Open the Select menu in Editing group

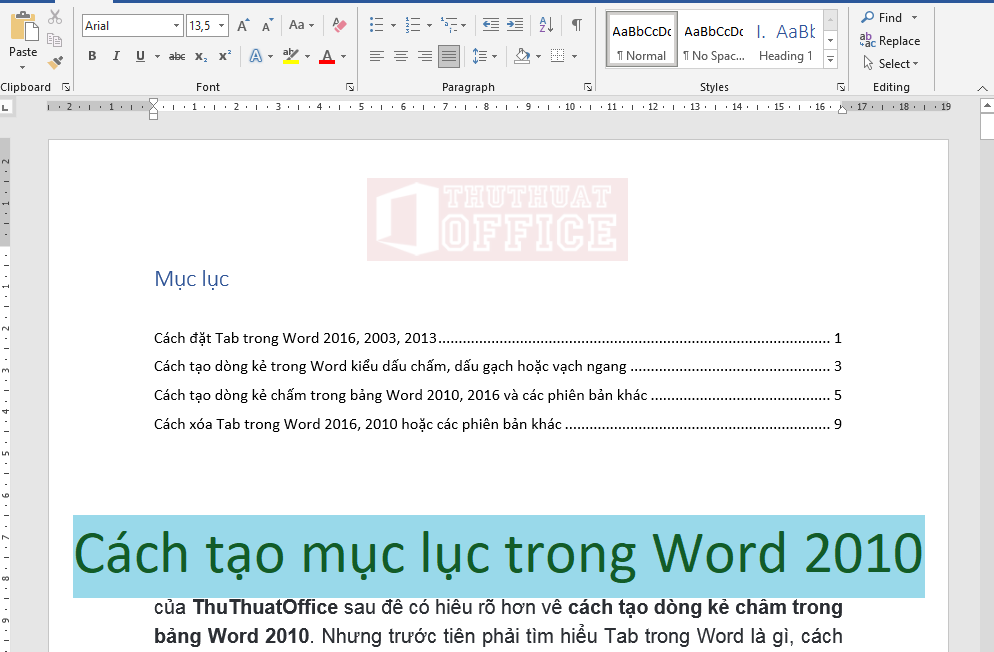tap(891, 63)
